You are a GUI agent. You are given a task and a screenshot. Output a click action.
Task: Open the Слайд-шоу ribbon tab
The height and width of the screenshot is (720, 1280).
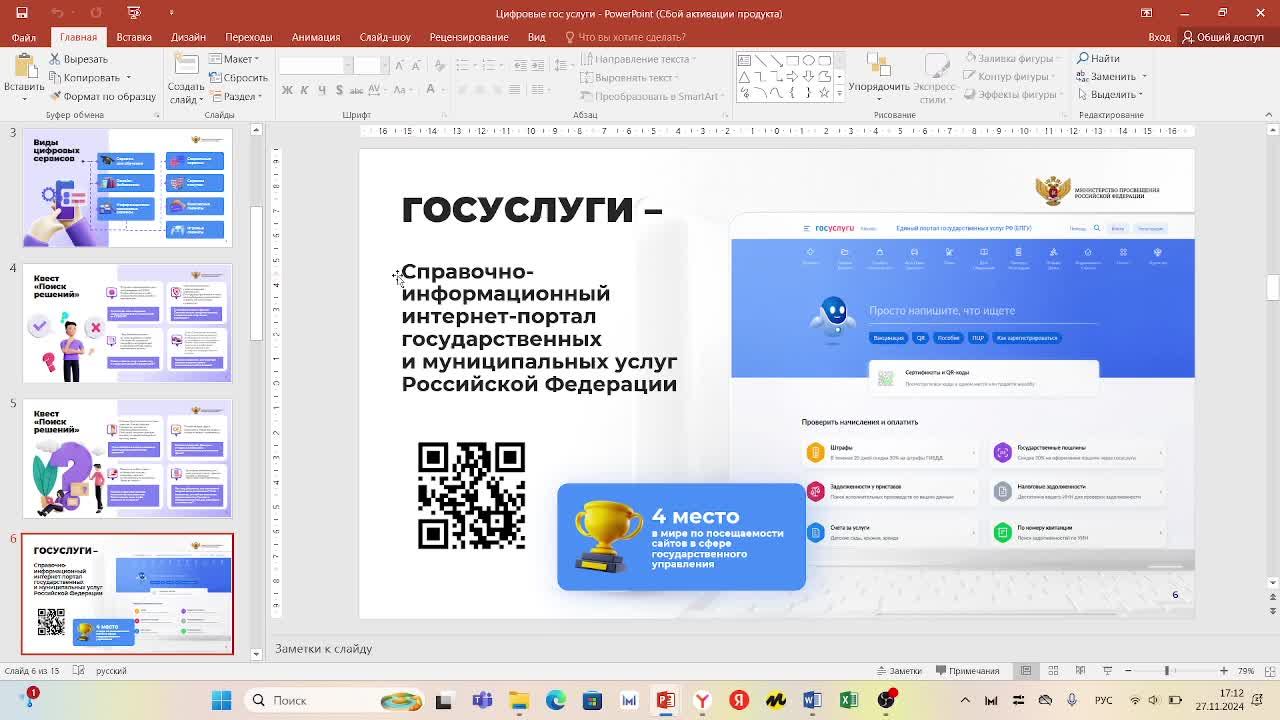click(385, 37)
